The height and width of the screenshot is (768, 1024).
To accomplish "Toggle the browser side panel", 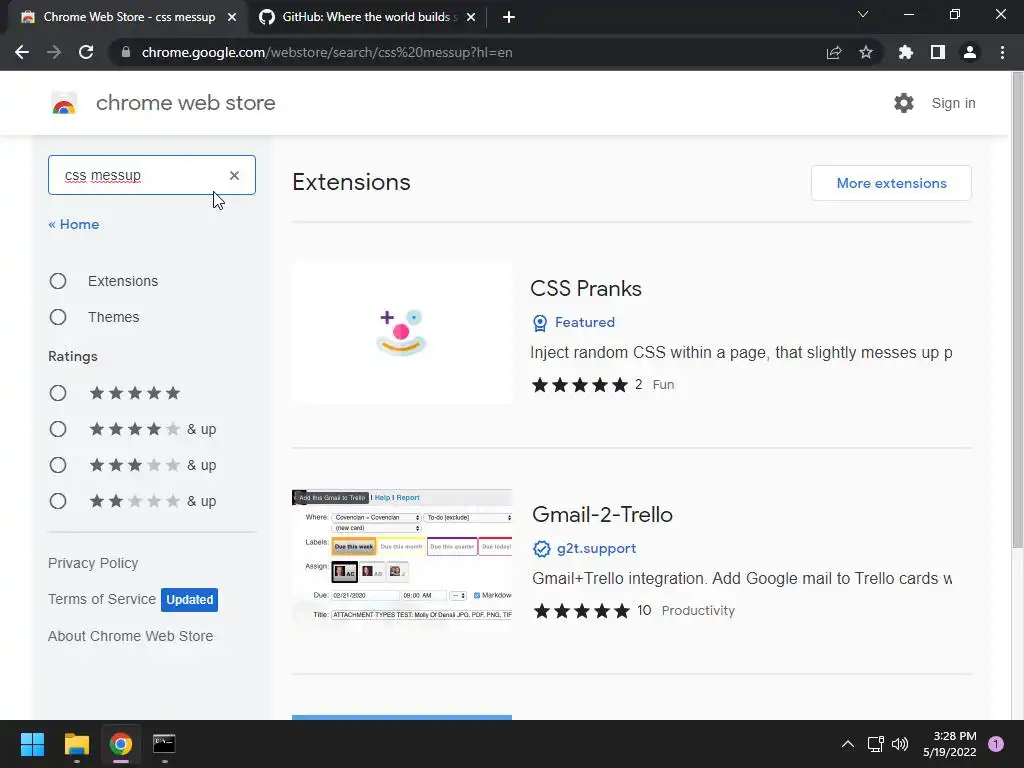I will pyautogui.click(x=938, y=52).
